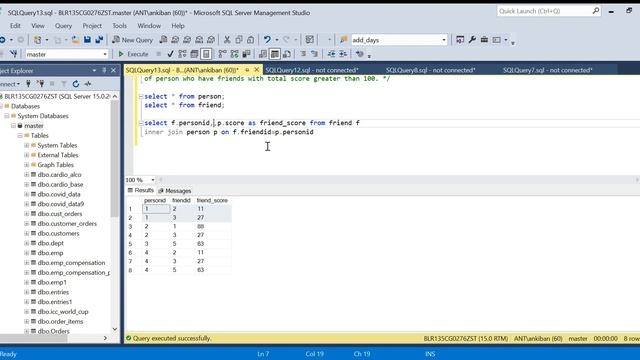Open the Undo history dropdown arrow
Viewport: 640px width, 360px height.
pos(277,40)
